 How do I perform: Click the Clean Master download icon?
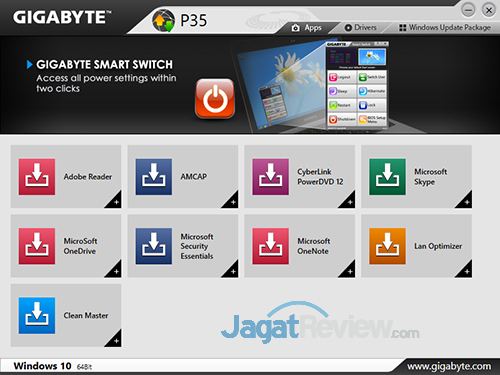(x=37, y=315)
